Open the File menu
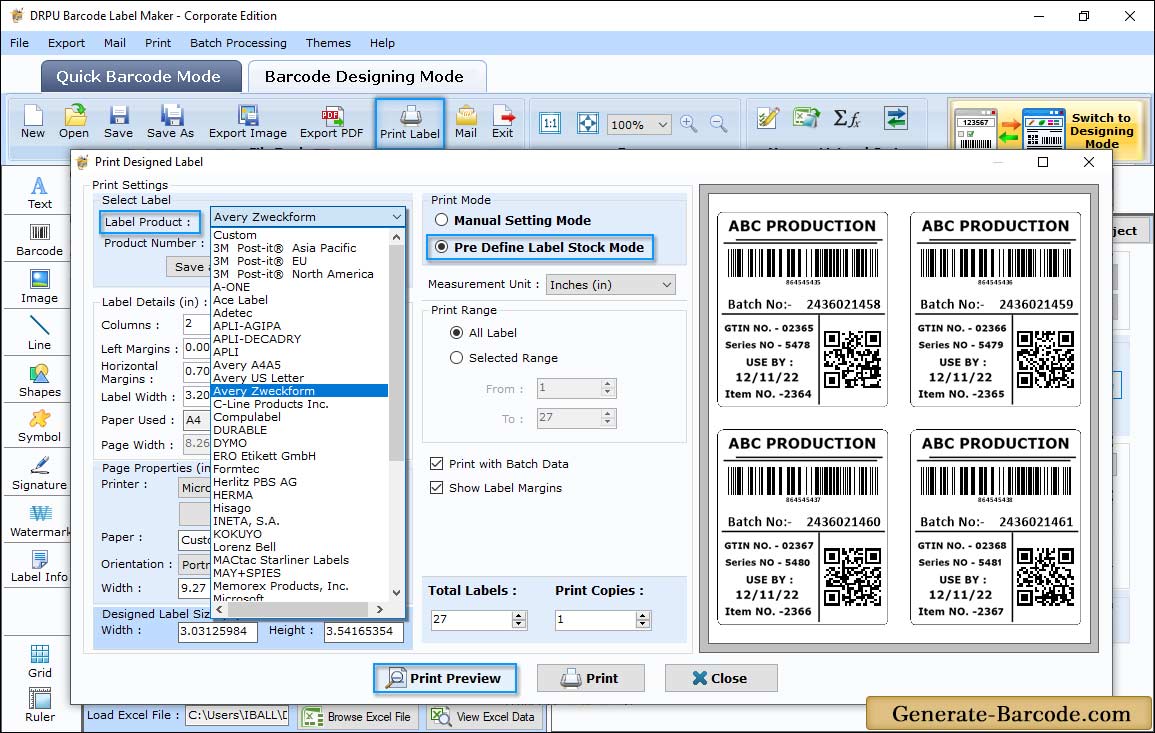Image resolution: width=1155 pixels, height=733 pixels. pos(19,43)
